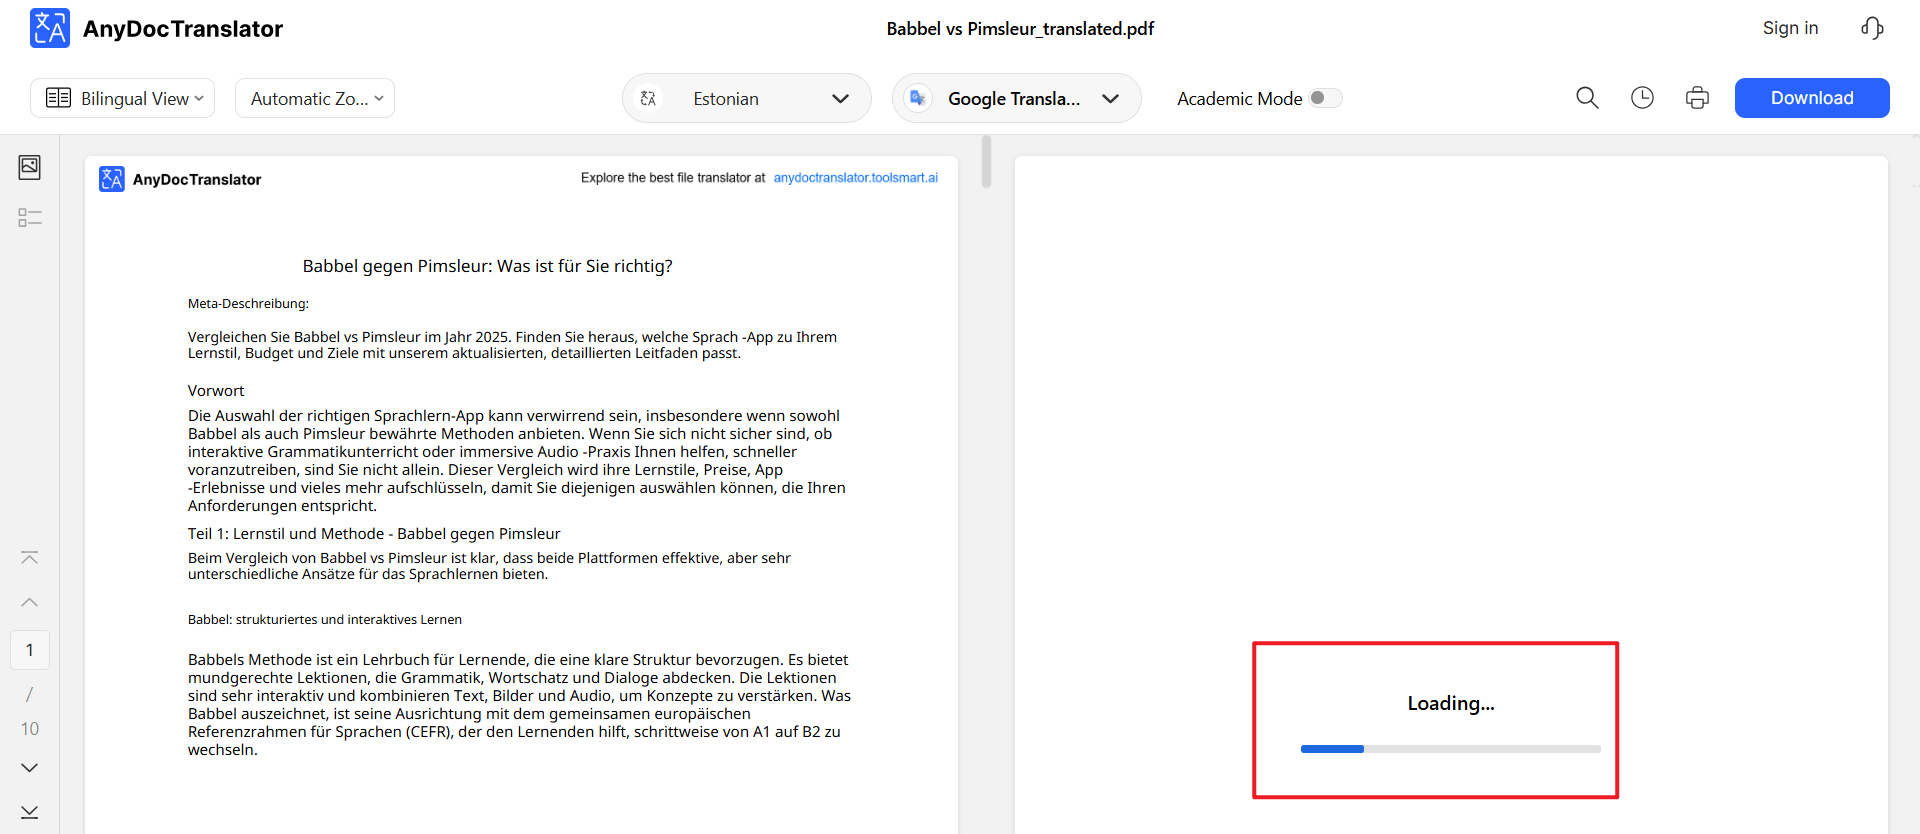Click the Meta-Deschreibung: label
The height and width of the screenshot is (834, 1920).
[248, 304]
